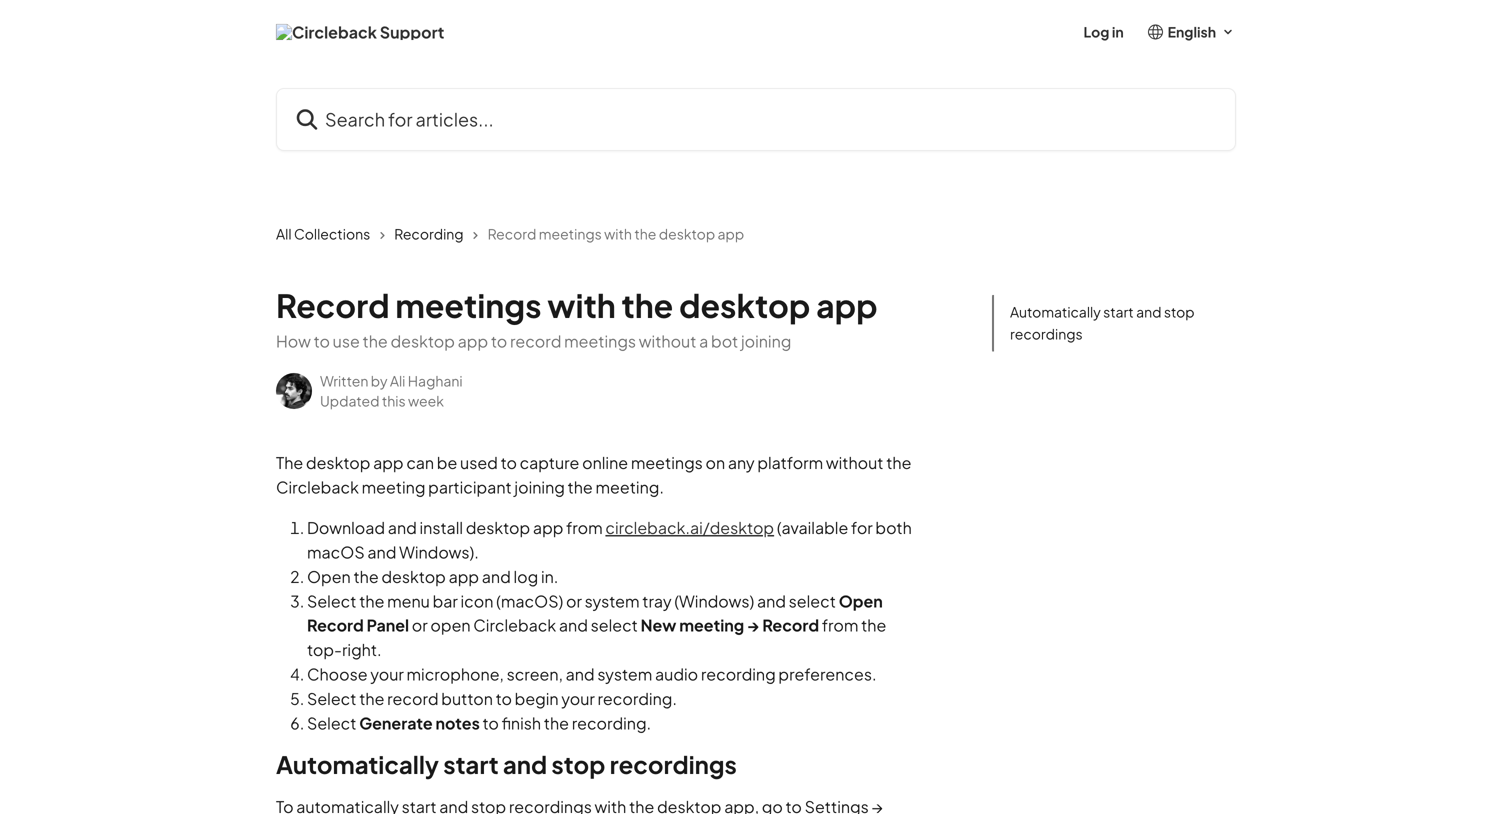Click step 'Select the record button to begin'

click(492, 699)
